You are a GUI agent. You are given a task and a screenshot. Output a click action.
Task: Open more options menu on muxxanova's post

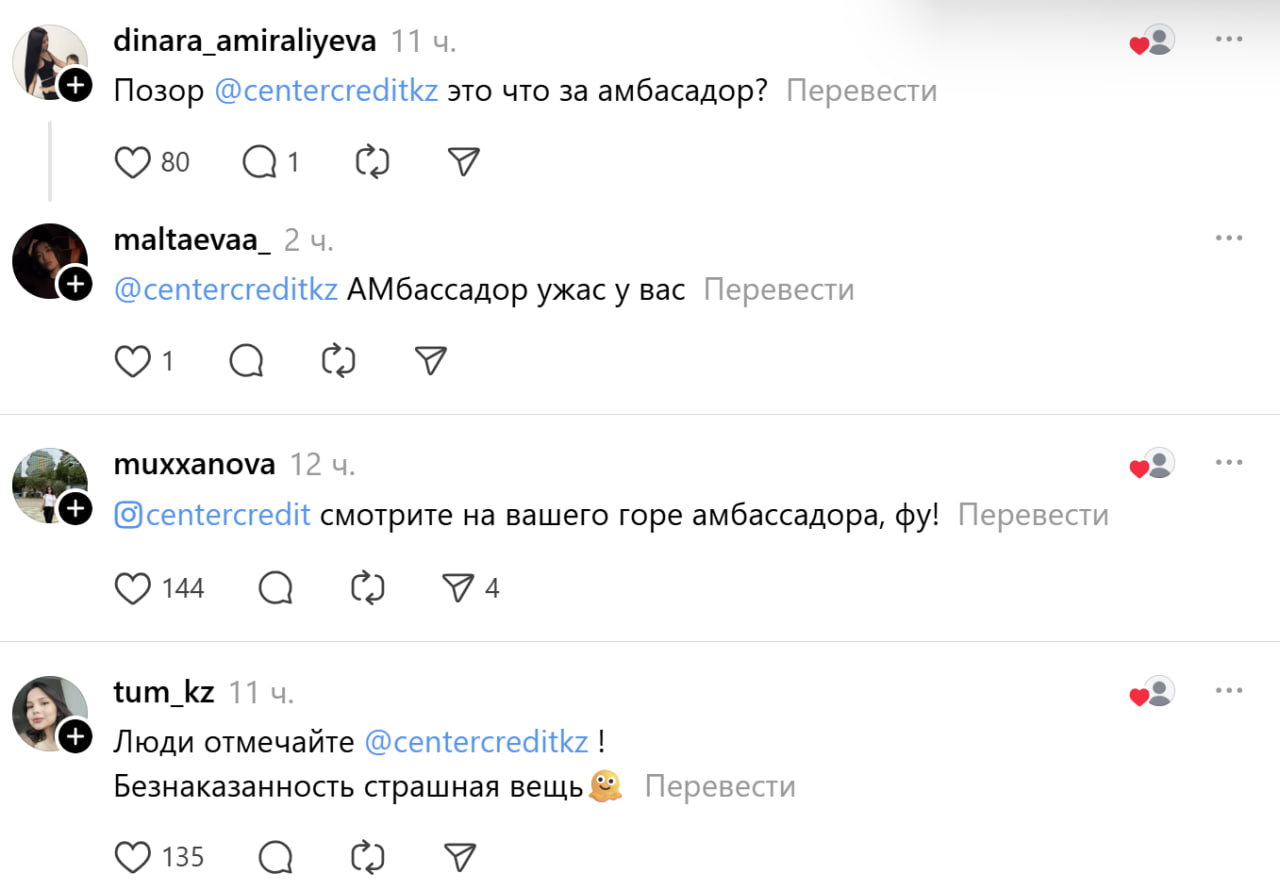(x=1229, y=463)
